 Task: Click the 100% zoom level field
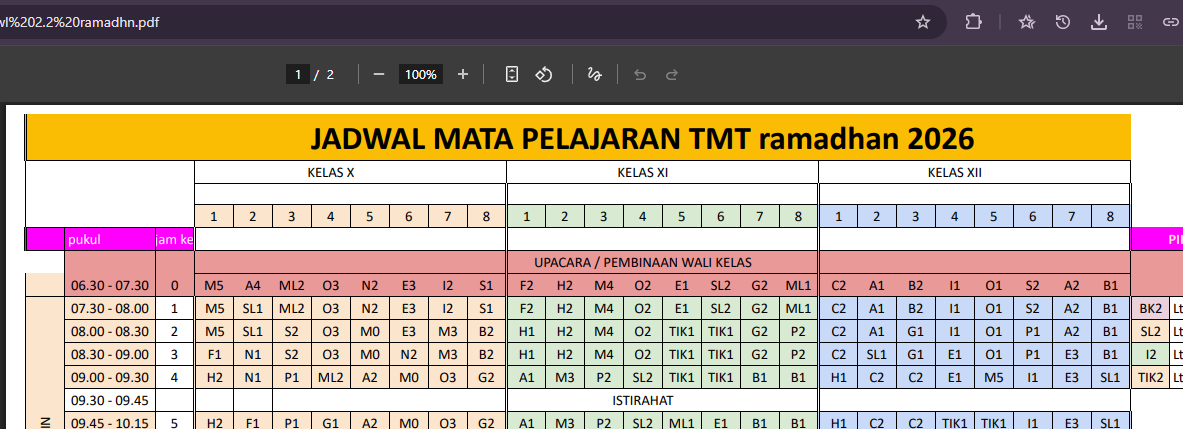[x=421, y=74]
